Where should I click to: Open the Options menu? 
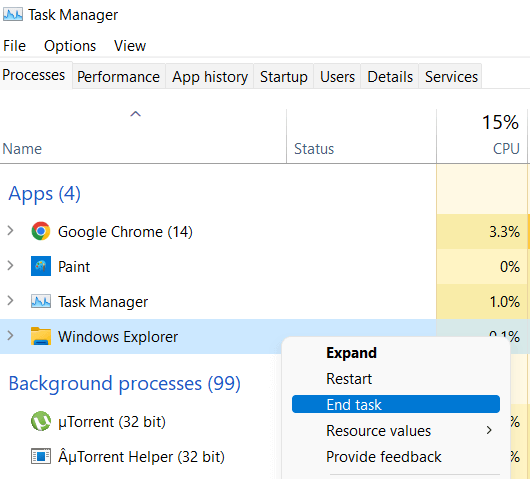click(70, 46)
